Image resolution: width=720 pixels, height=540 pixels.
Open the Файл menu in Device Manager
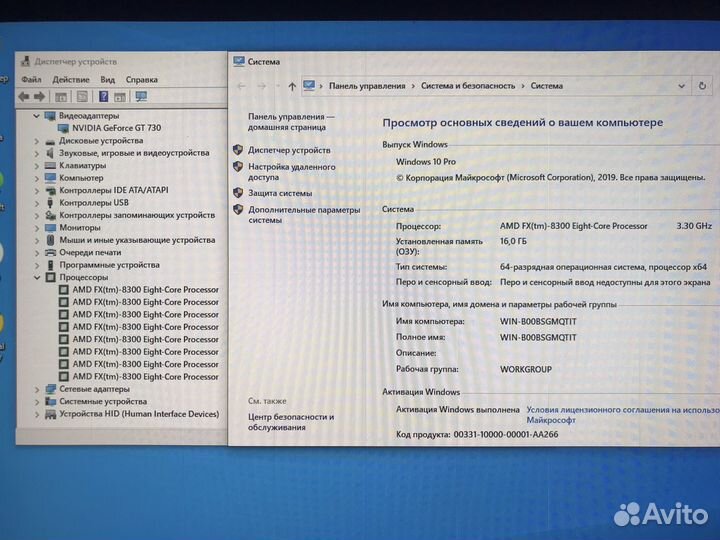[31, 79]
